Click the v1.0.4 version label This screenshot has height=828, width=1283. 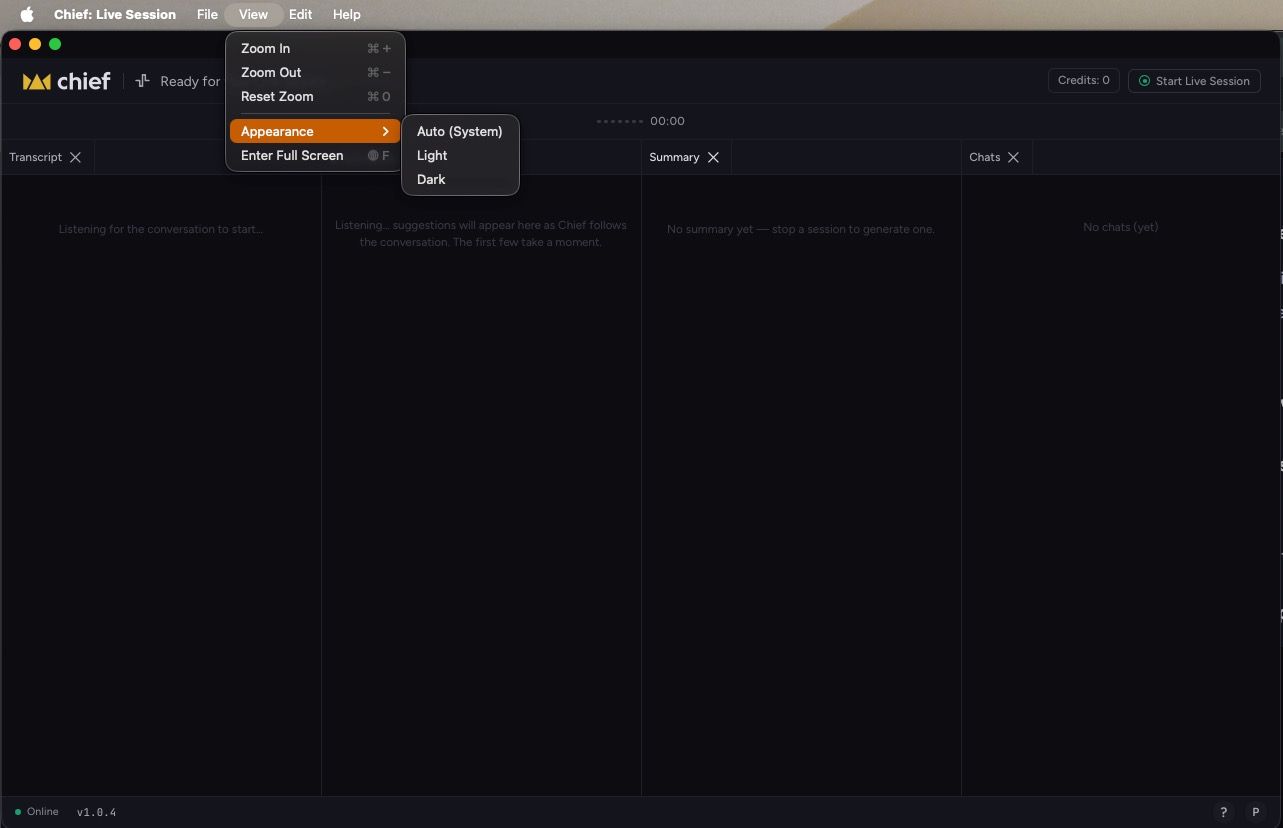point(96,812)
